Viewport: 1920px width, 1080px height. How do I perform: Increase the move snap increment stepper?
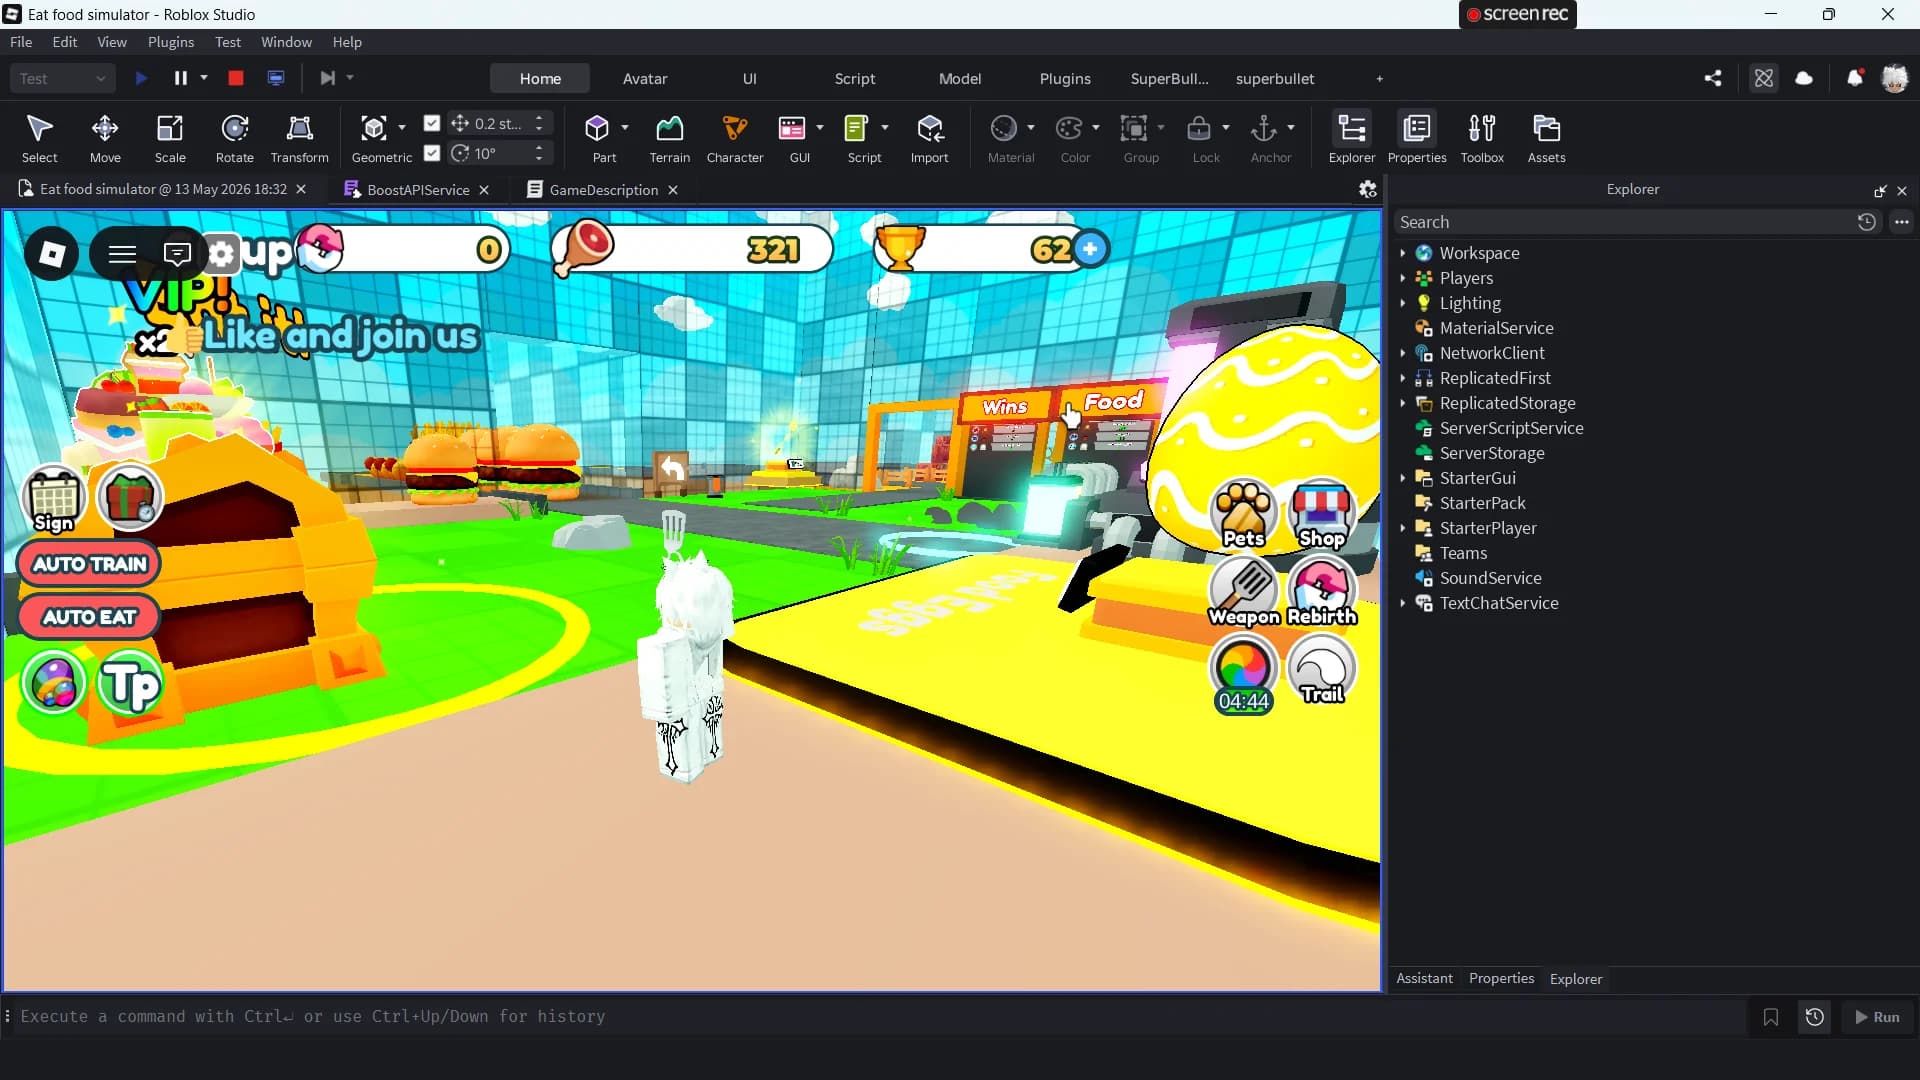(539, 118)
